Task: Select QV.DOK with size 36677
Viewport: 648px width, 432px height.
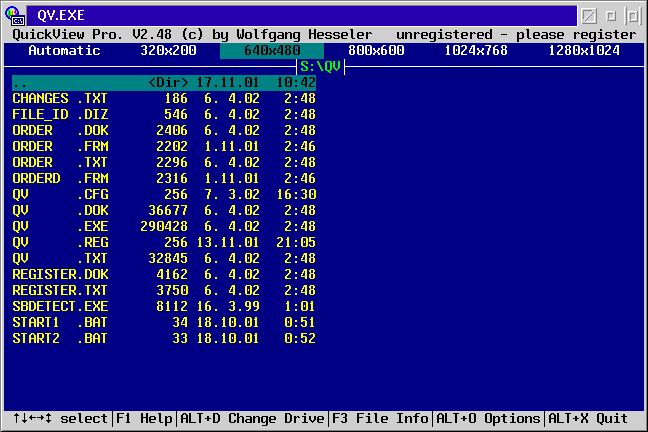Action: (164, 210)
